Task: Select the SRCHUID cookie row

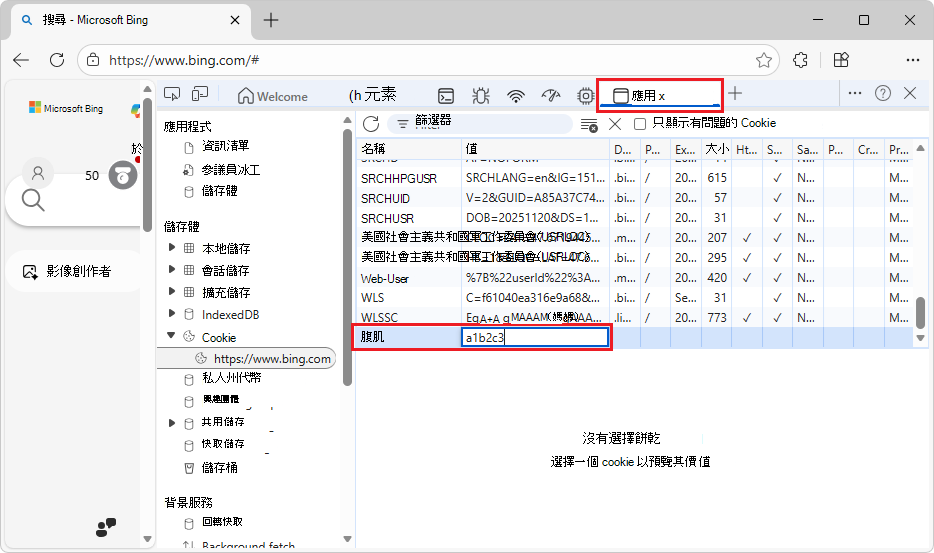Action: (634, 198)
